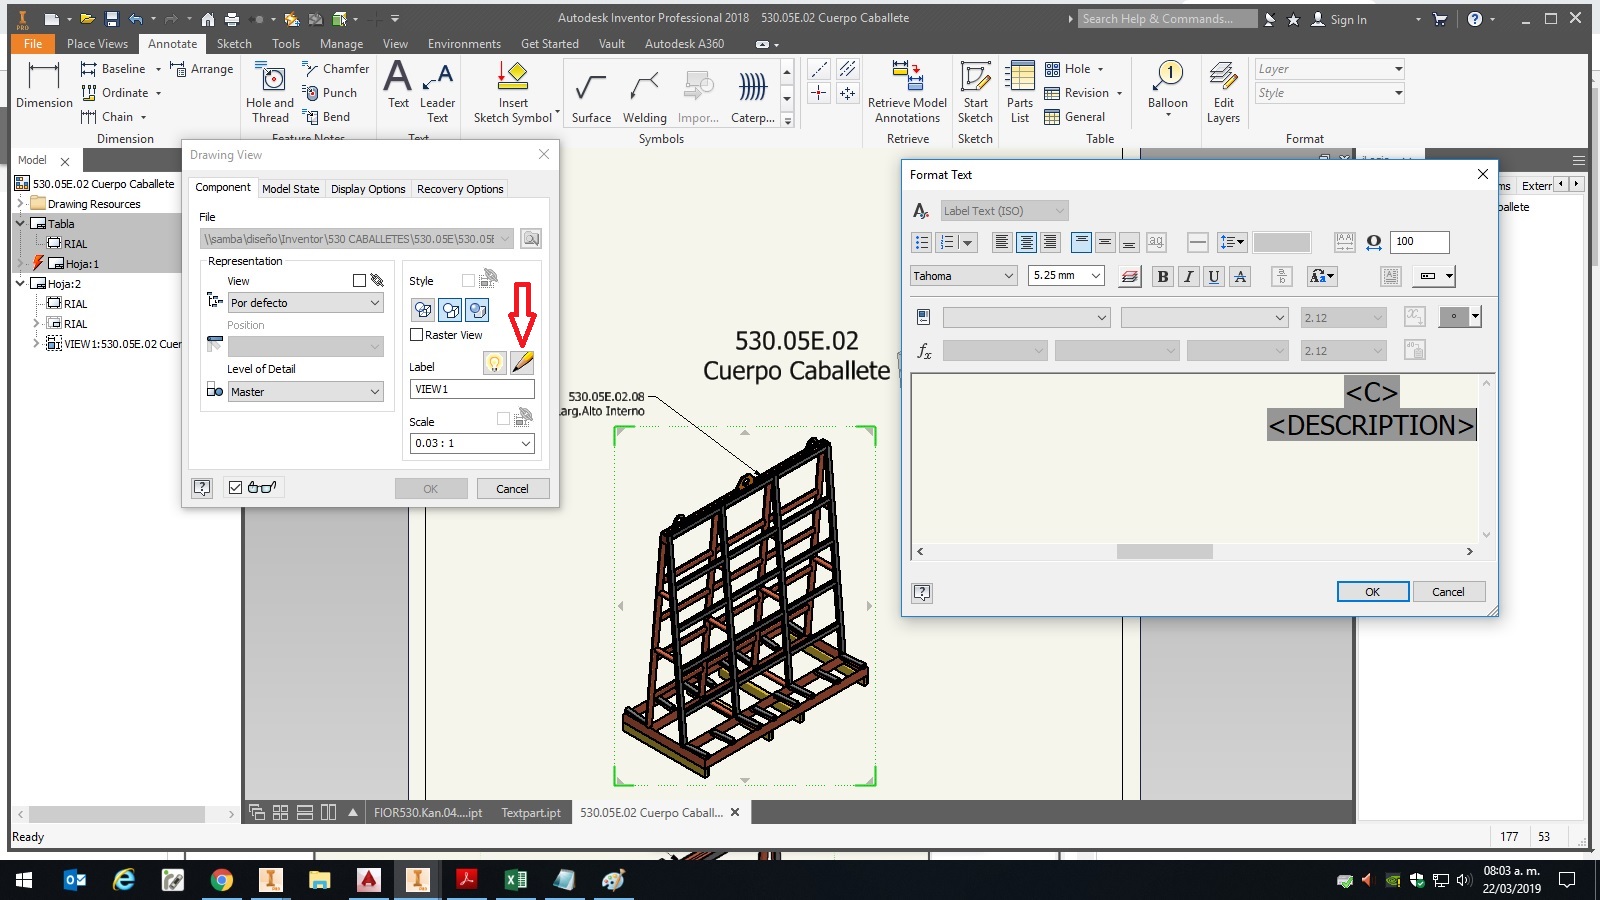Enable the Raster View checkbox

[x=417, y=335]
